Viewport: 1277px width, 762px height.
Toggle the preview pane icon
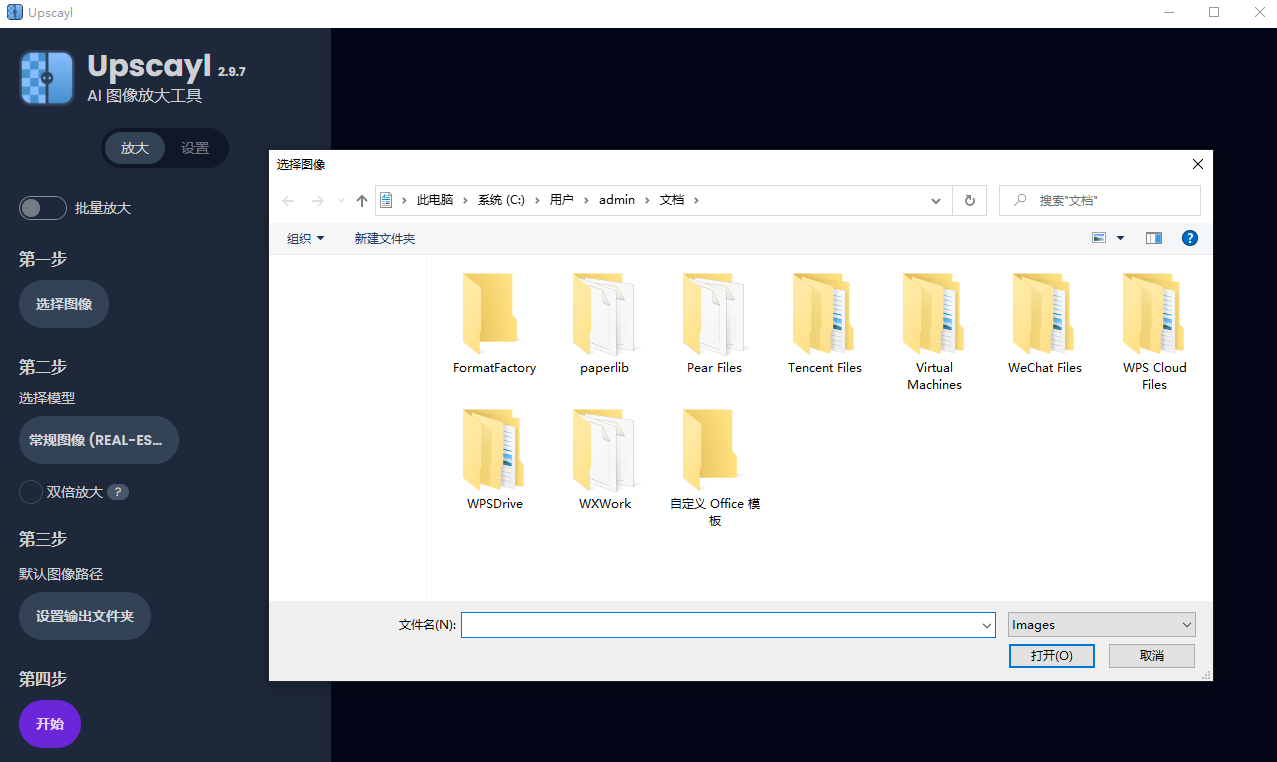[x=1153, y=238]
